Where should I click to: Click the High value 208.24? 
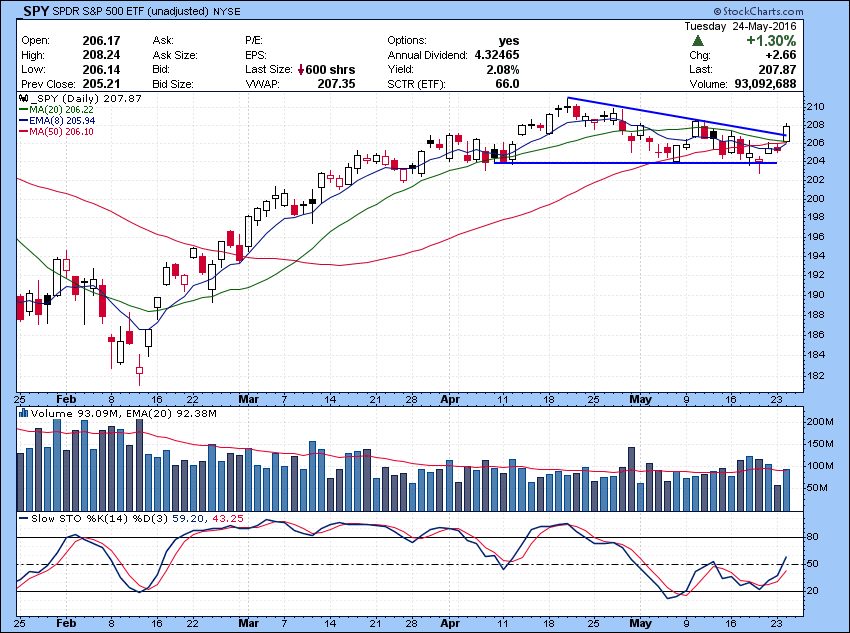click(x=101, y=55)
